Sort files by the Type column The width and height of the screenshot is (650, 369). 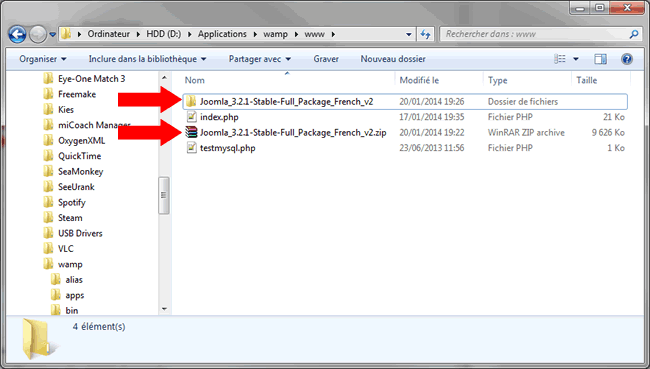(527, 80)
